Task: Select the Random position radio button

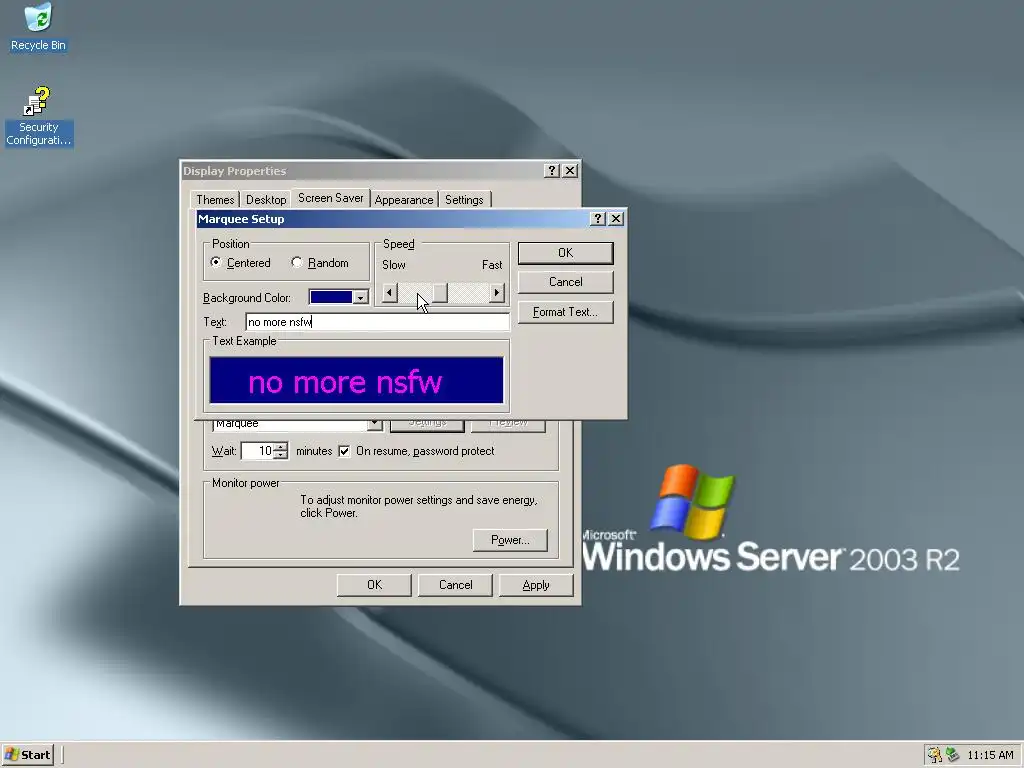Action: coord(296,263)
